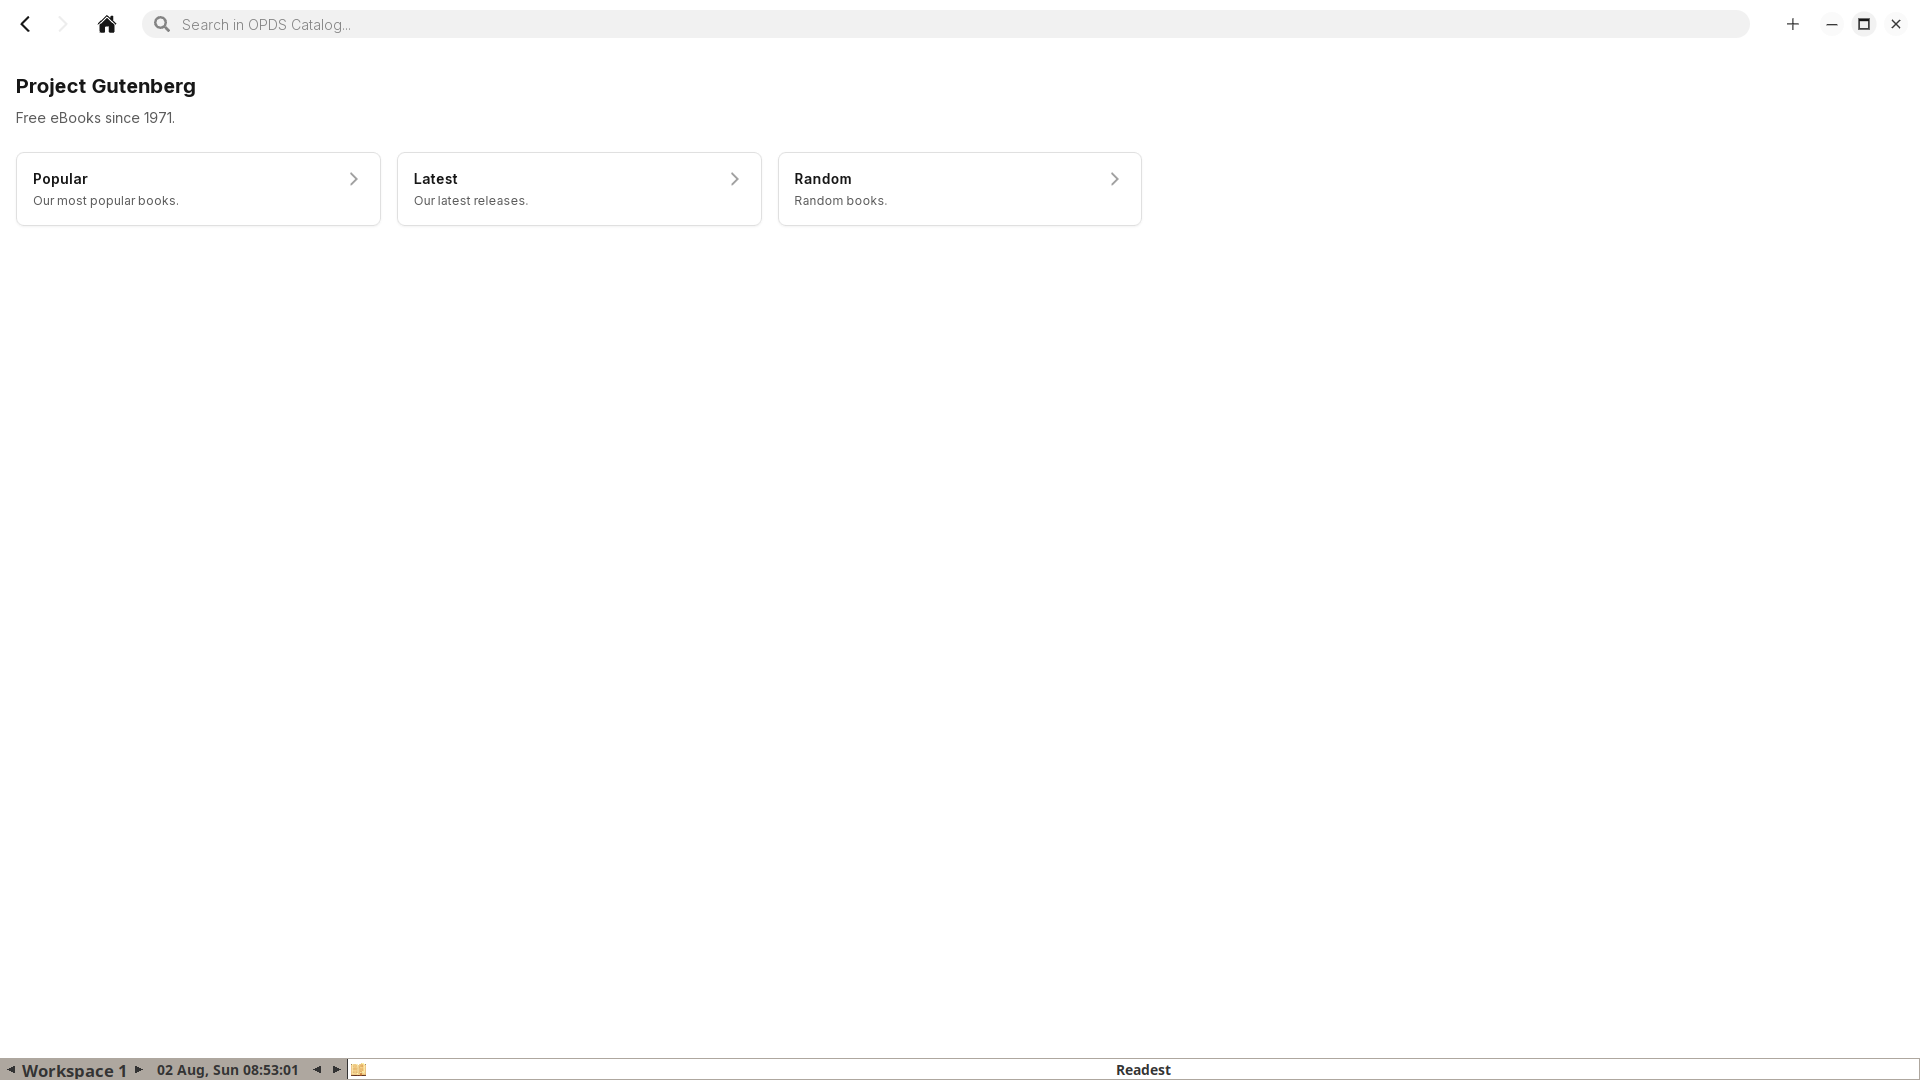Click the Workspace 1 label

[x=74, y=1070]
